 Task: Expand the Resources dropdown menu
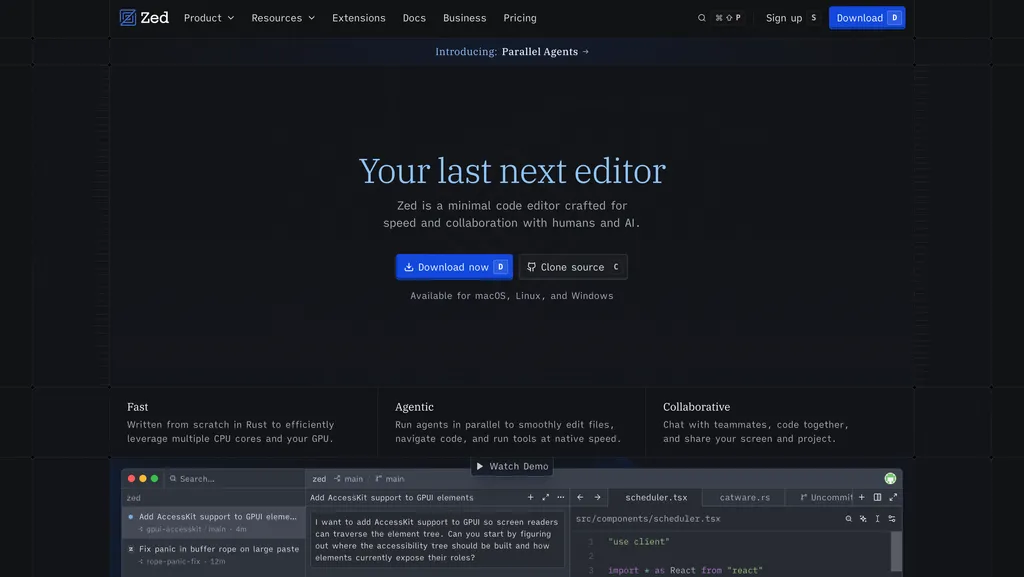click(x=283, y=18)
